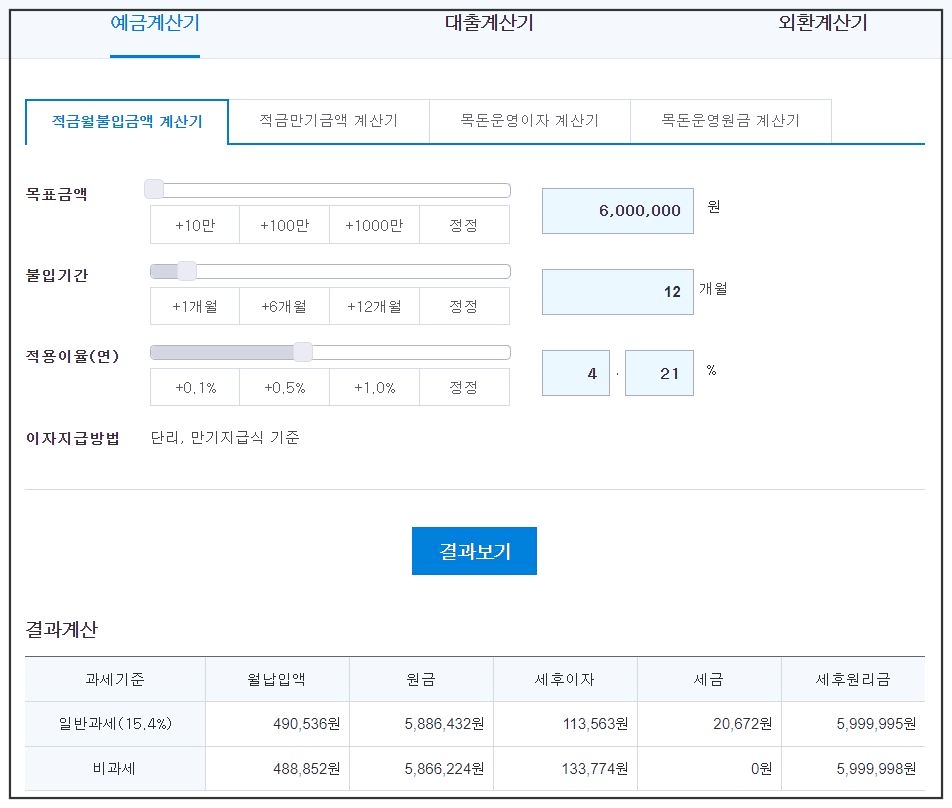952x808 pixels.
Task: Click the +100만 button under 목표금액
Action: [x=284, y=224]
